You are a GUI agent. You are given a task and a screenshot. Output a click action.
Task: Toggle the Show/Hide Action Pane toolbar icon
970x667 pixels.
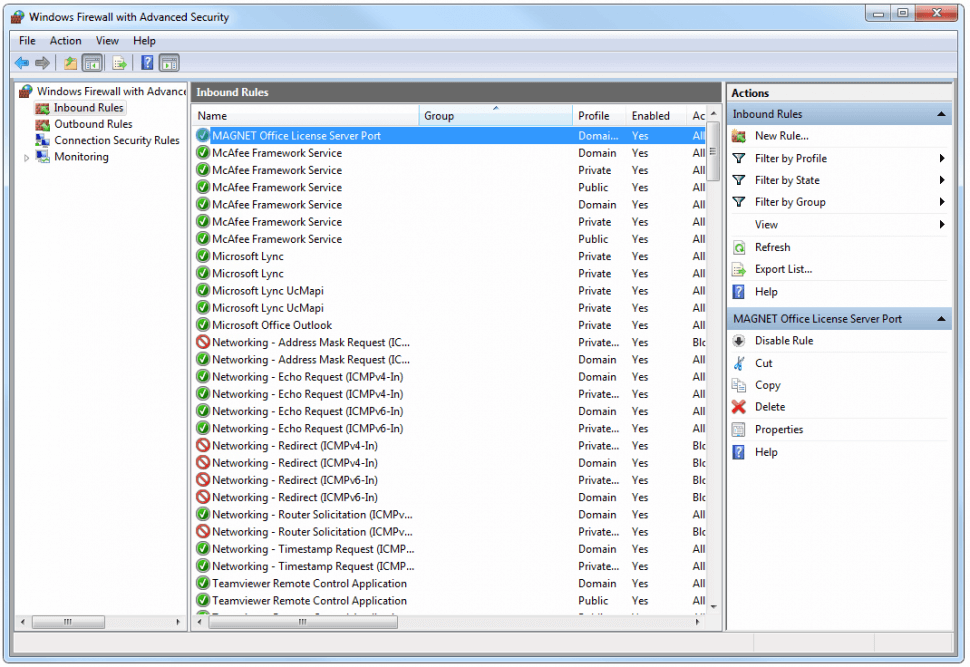click(169, 63)
